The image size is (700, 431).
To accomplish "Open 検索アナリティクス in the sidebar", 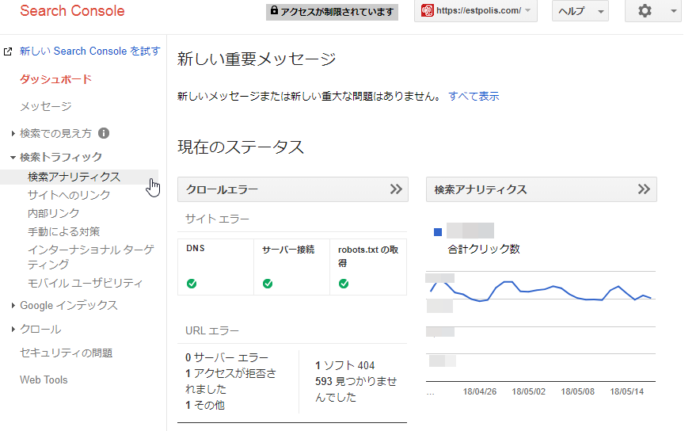I will tap(74, 177).
